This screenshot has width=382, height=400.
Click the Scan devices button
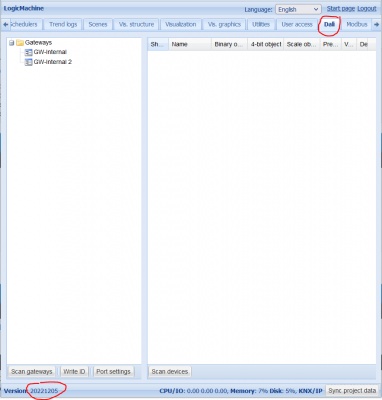tap(170, 371)
